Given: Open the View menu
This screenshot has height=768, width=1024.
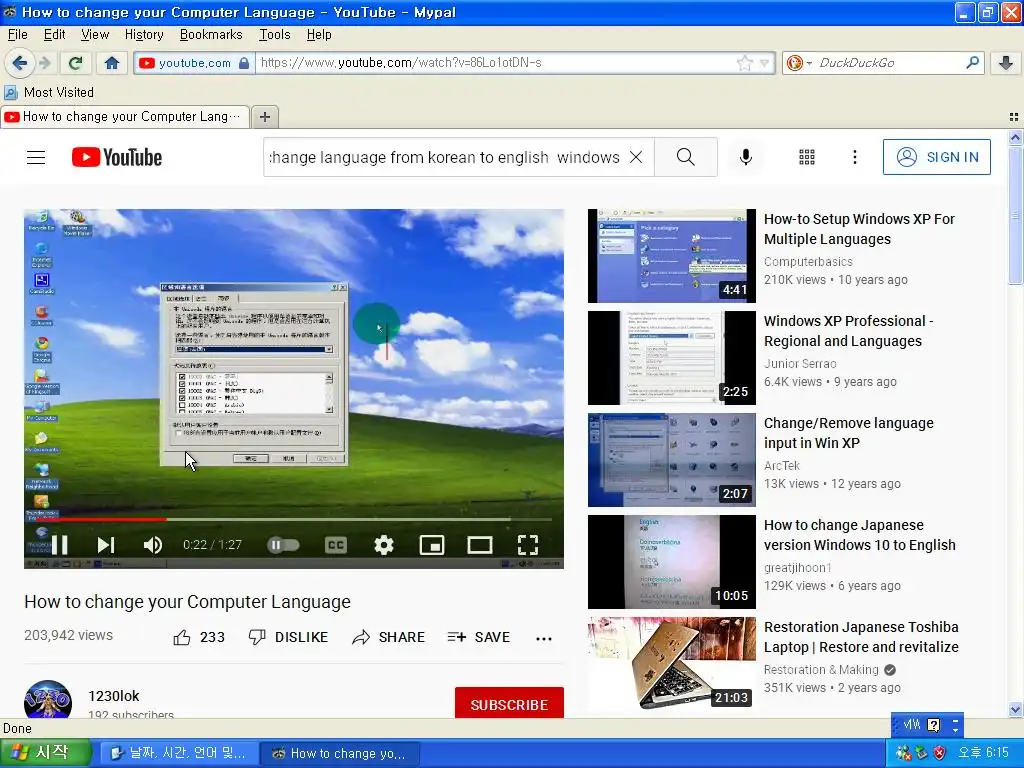Looking at the screenshot, I should tap(95, 35).
